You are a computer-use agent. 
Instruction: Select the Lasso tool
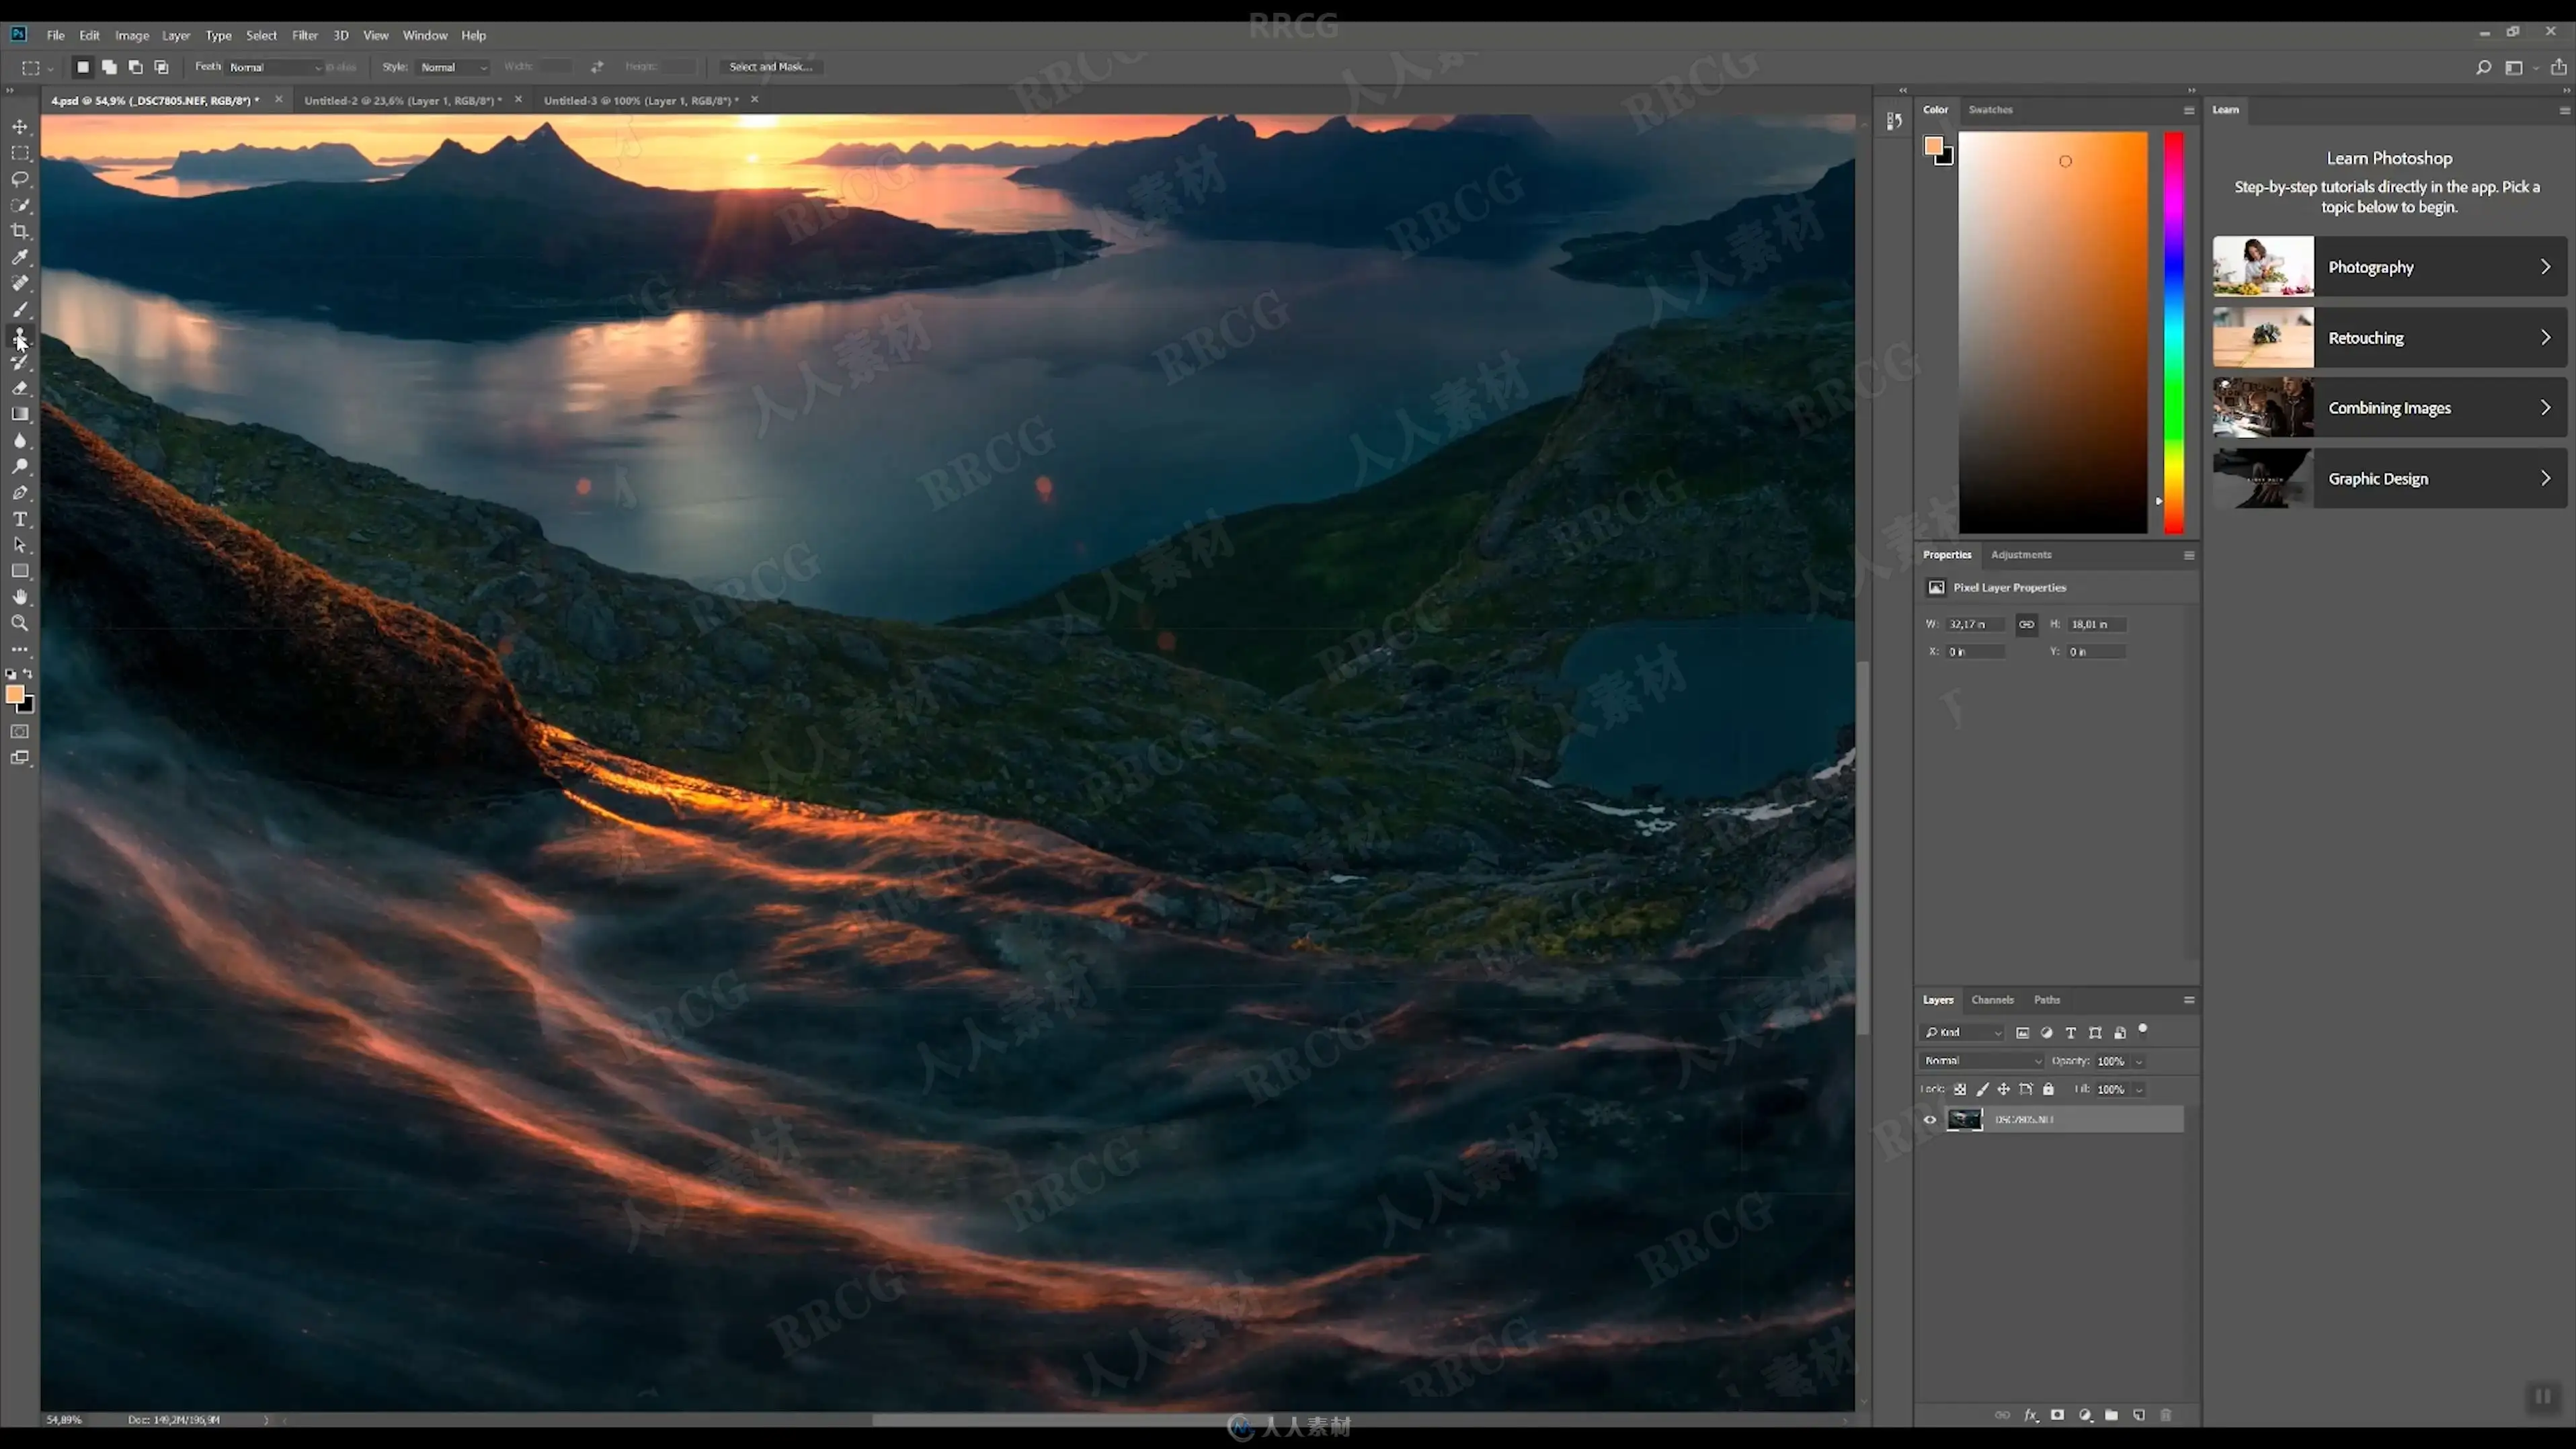tap(20, 179)
